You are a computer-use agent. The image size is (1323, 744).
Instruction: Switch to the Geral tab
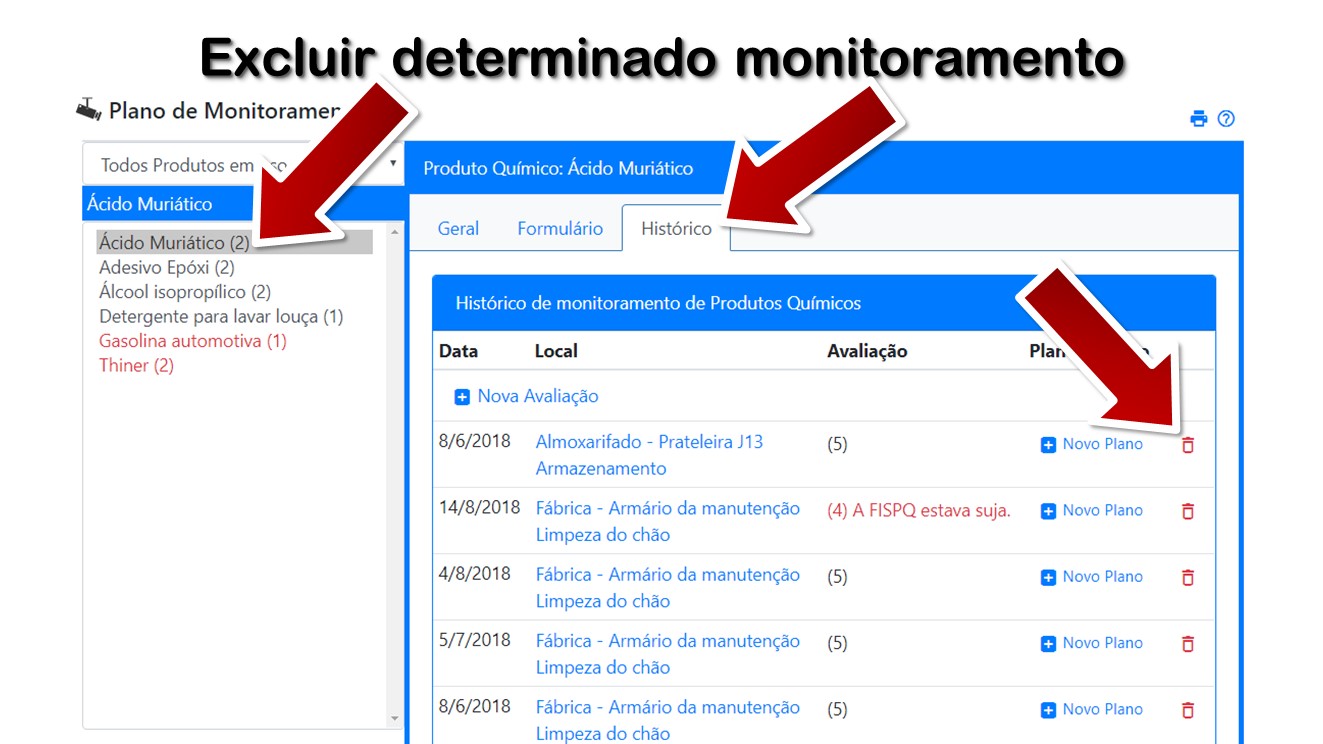(458, 228)
